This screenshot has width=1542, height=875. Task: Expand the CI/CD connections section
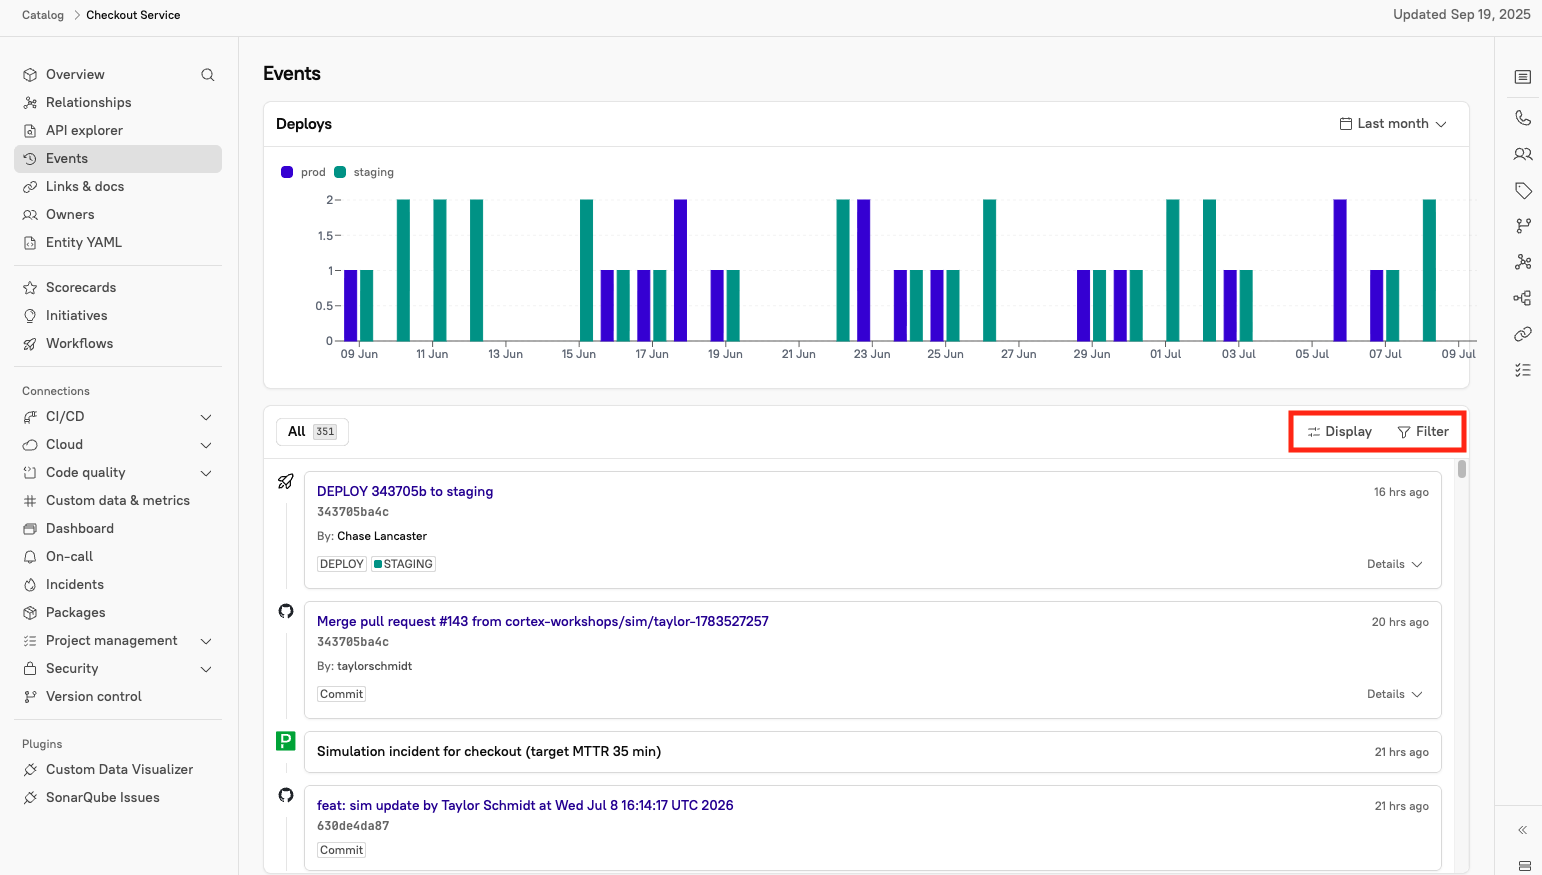tap(206, 417)
